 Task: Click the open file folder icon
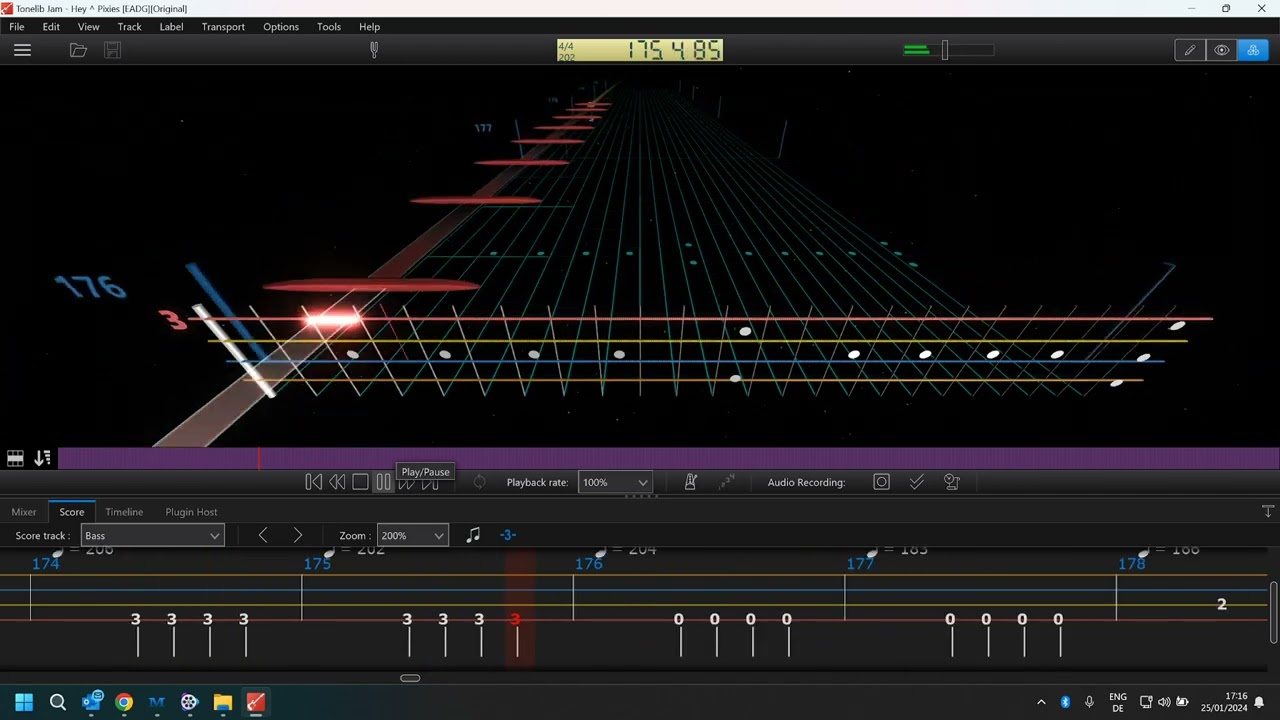78,50
